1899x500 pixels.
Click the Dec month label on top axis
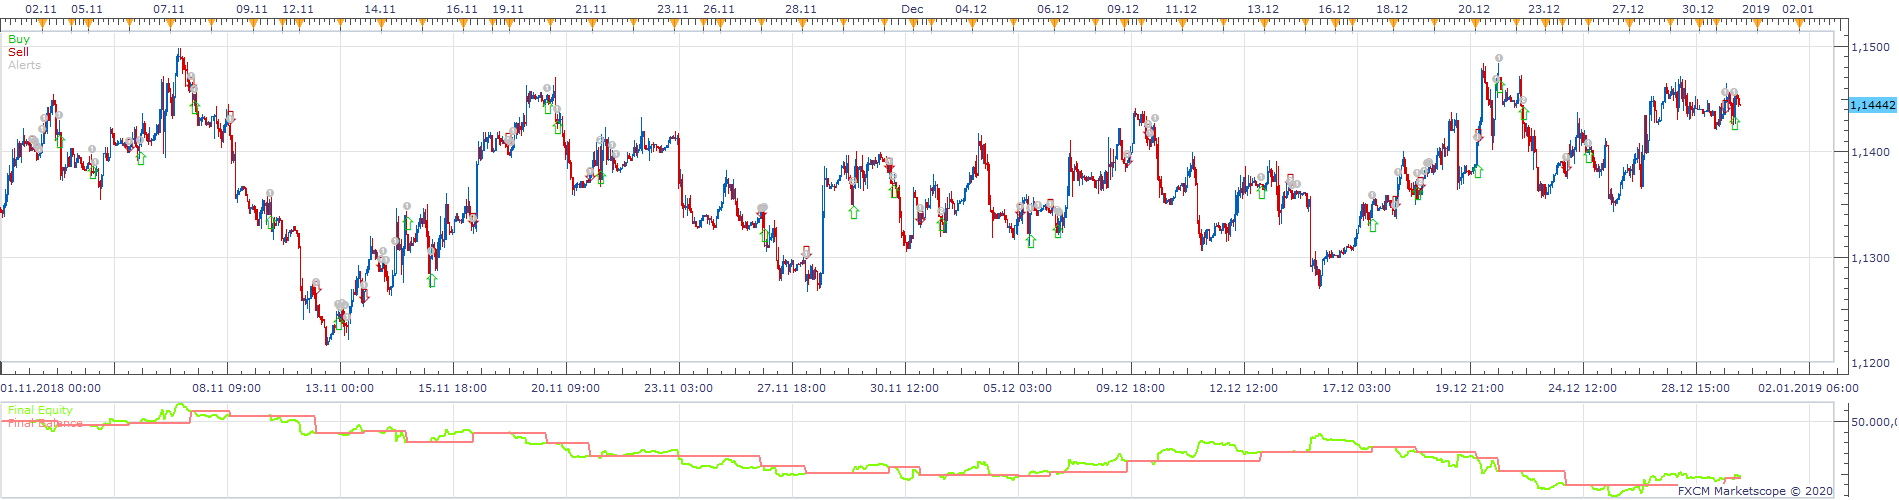tap(912, 9)
